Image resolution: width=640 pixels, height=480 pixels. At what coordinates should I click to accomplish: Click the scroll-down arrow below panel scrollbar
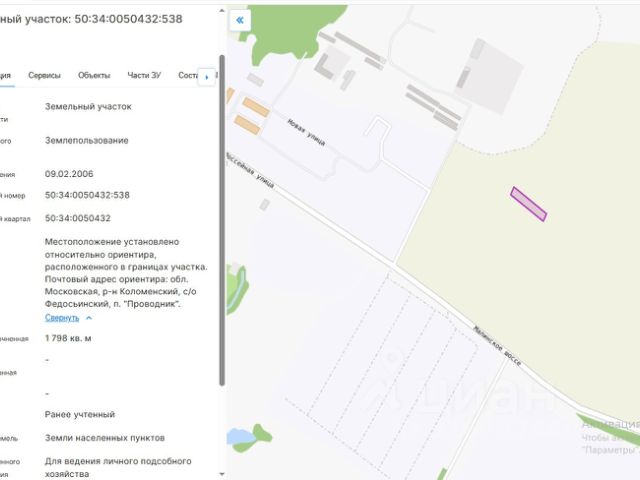pyautogui.click(x=222, y=474)
